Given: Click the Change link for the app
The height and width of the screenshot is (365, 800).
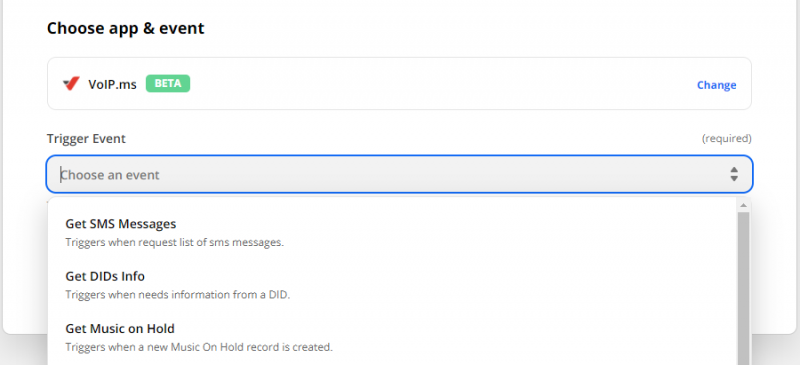Looking at the screenshot, I should [716, 85].
